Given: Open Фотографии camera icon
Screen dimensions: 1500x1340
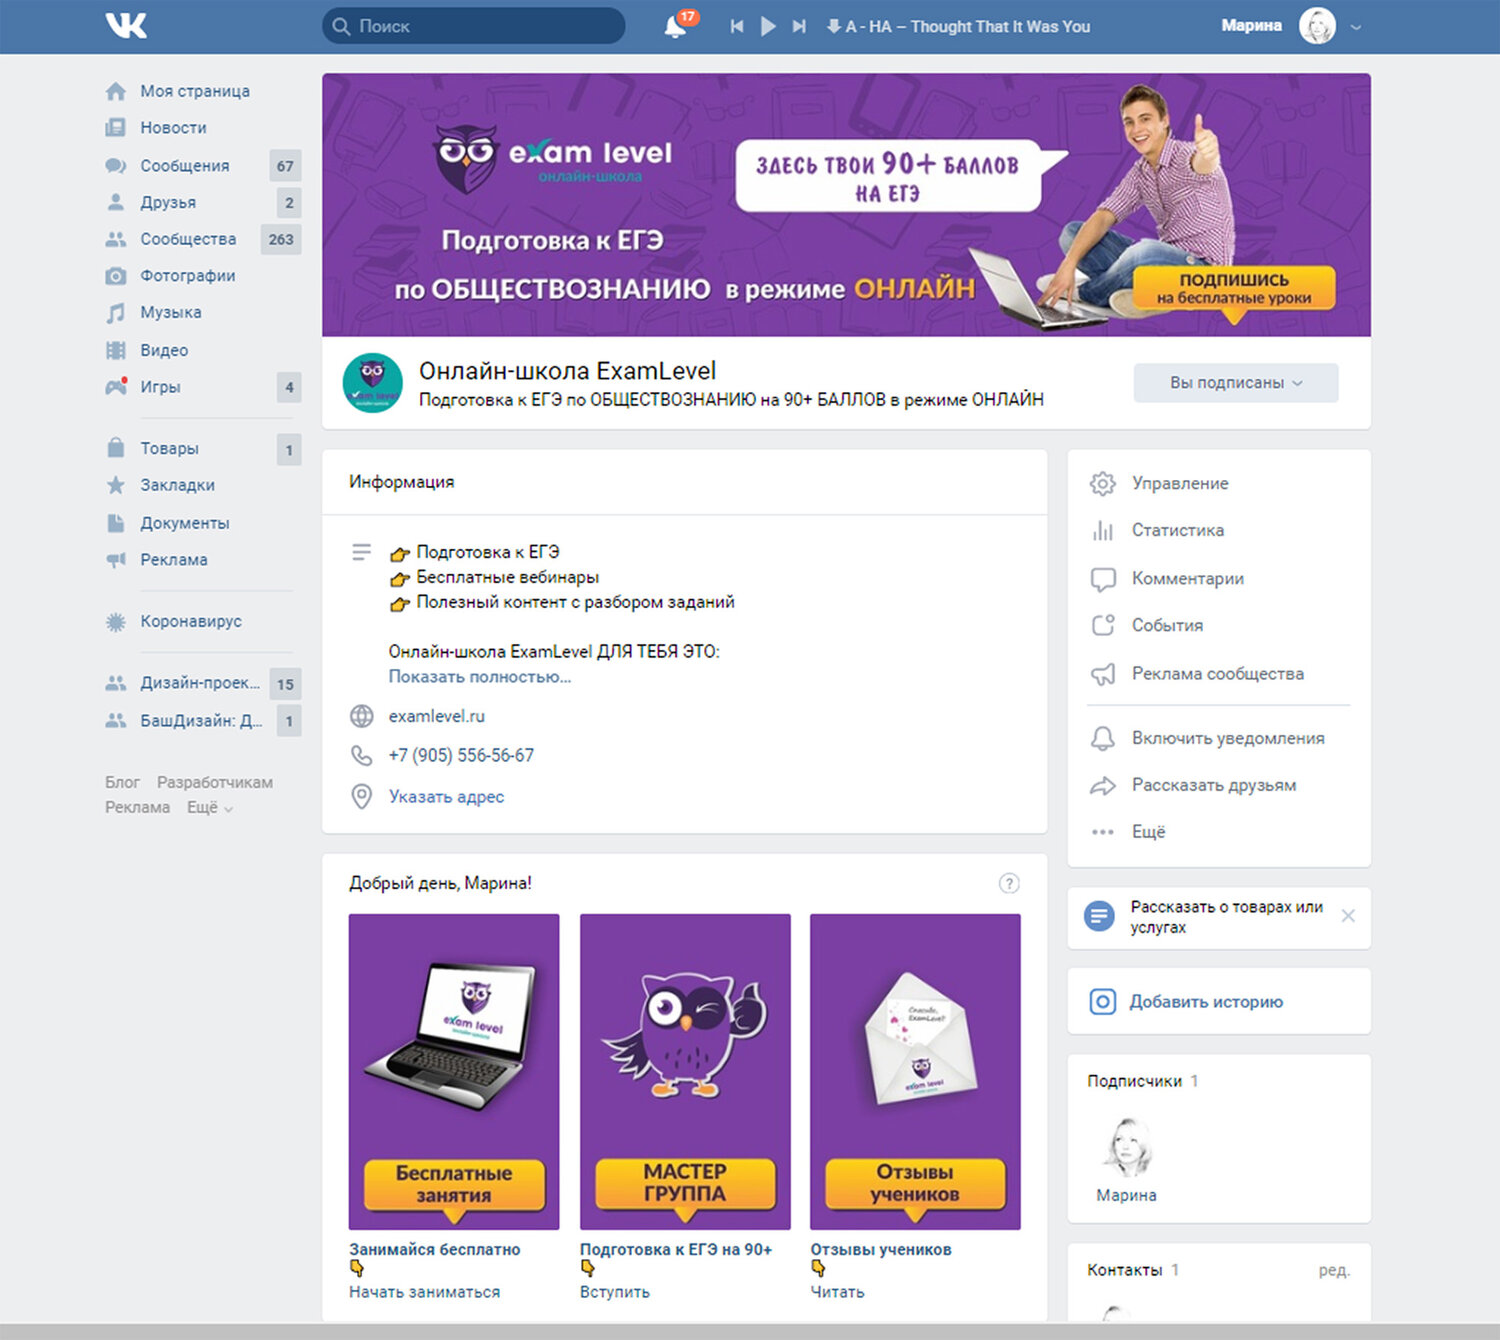Looking at the screenshot, I should point(116,276).
